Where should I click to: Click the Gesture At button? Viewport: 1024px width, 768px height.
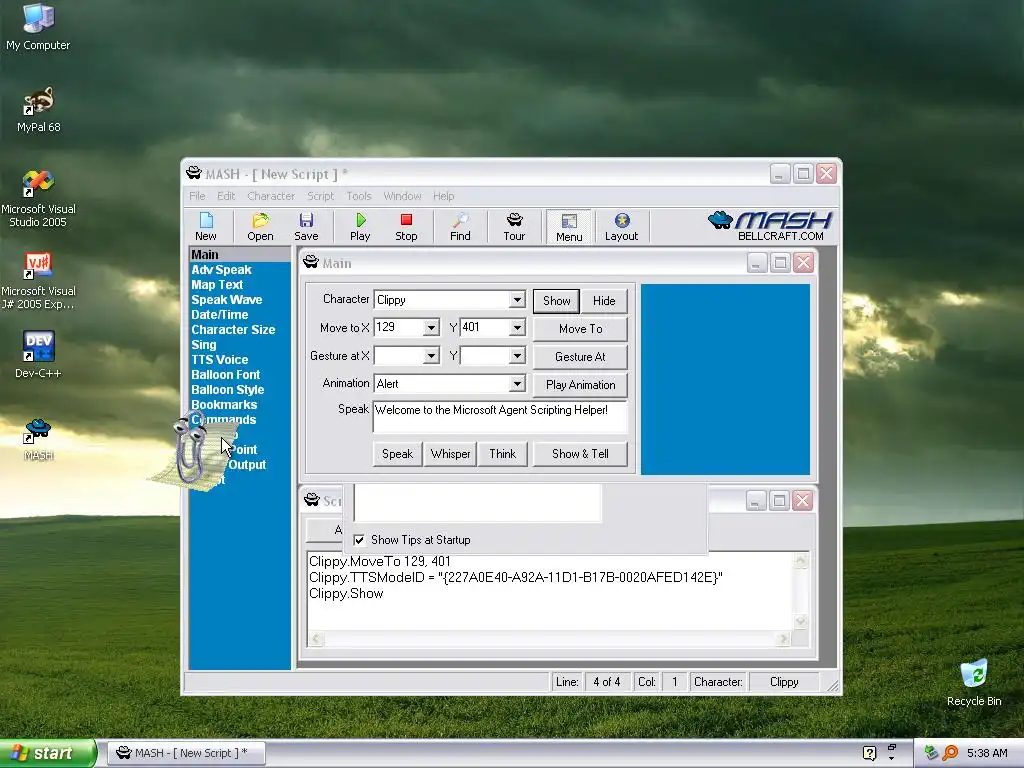pyautogui.click(x=581, y=357)
